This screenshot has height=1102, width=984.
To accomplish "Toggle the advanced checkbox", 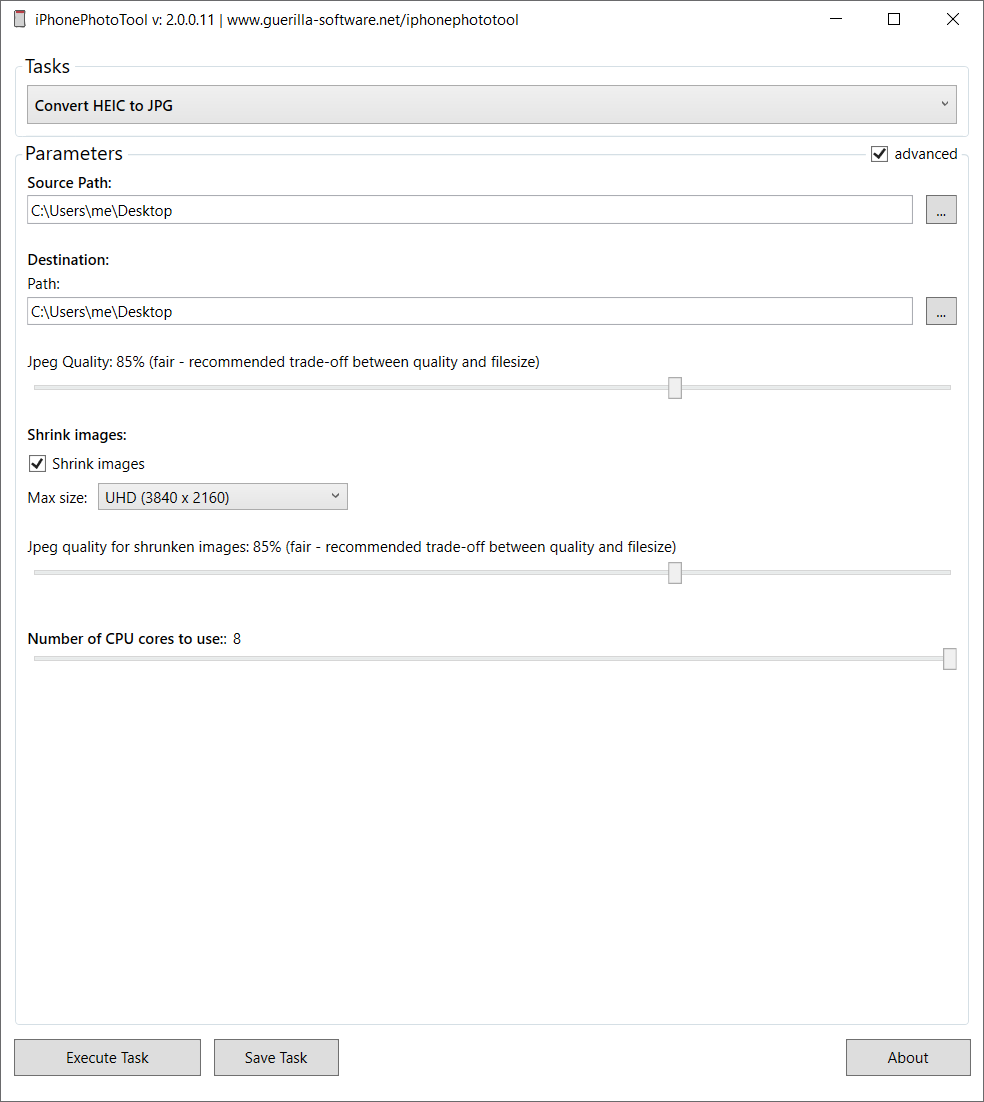I will (x=880, y=154).
